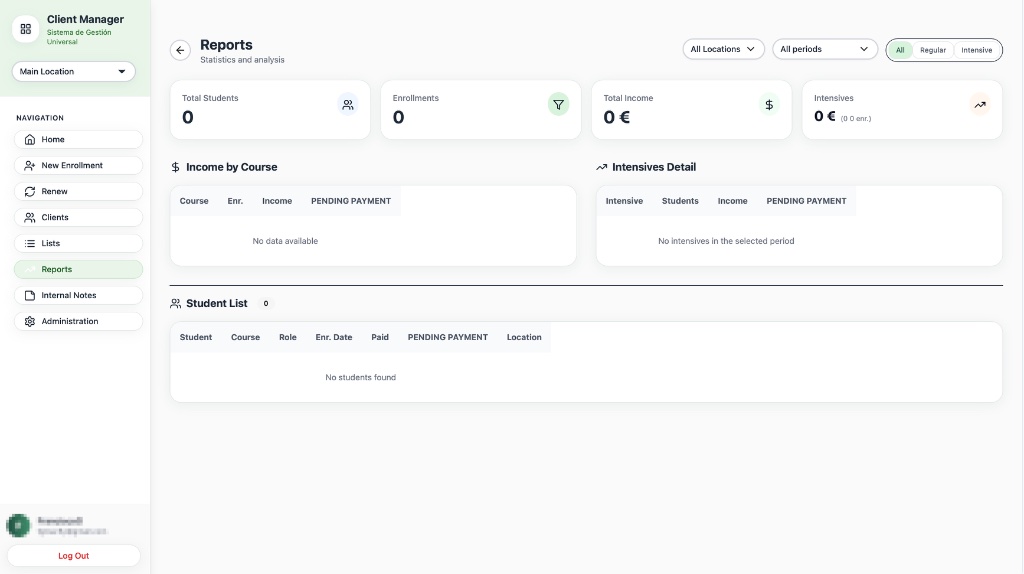Select the Regular course-type filter

pyautogui.click(x=933, y=50)
